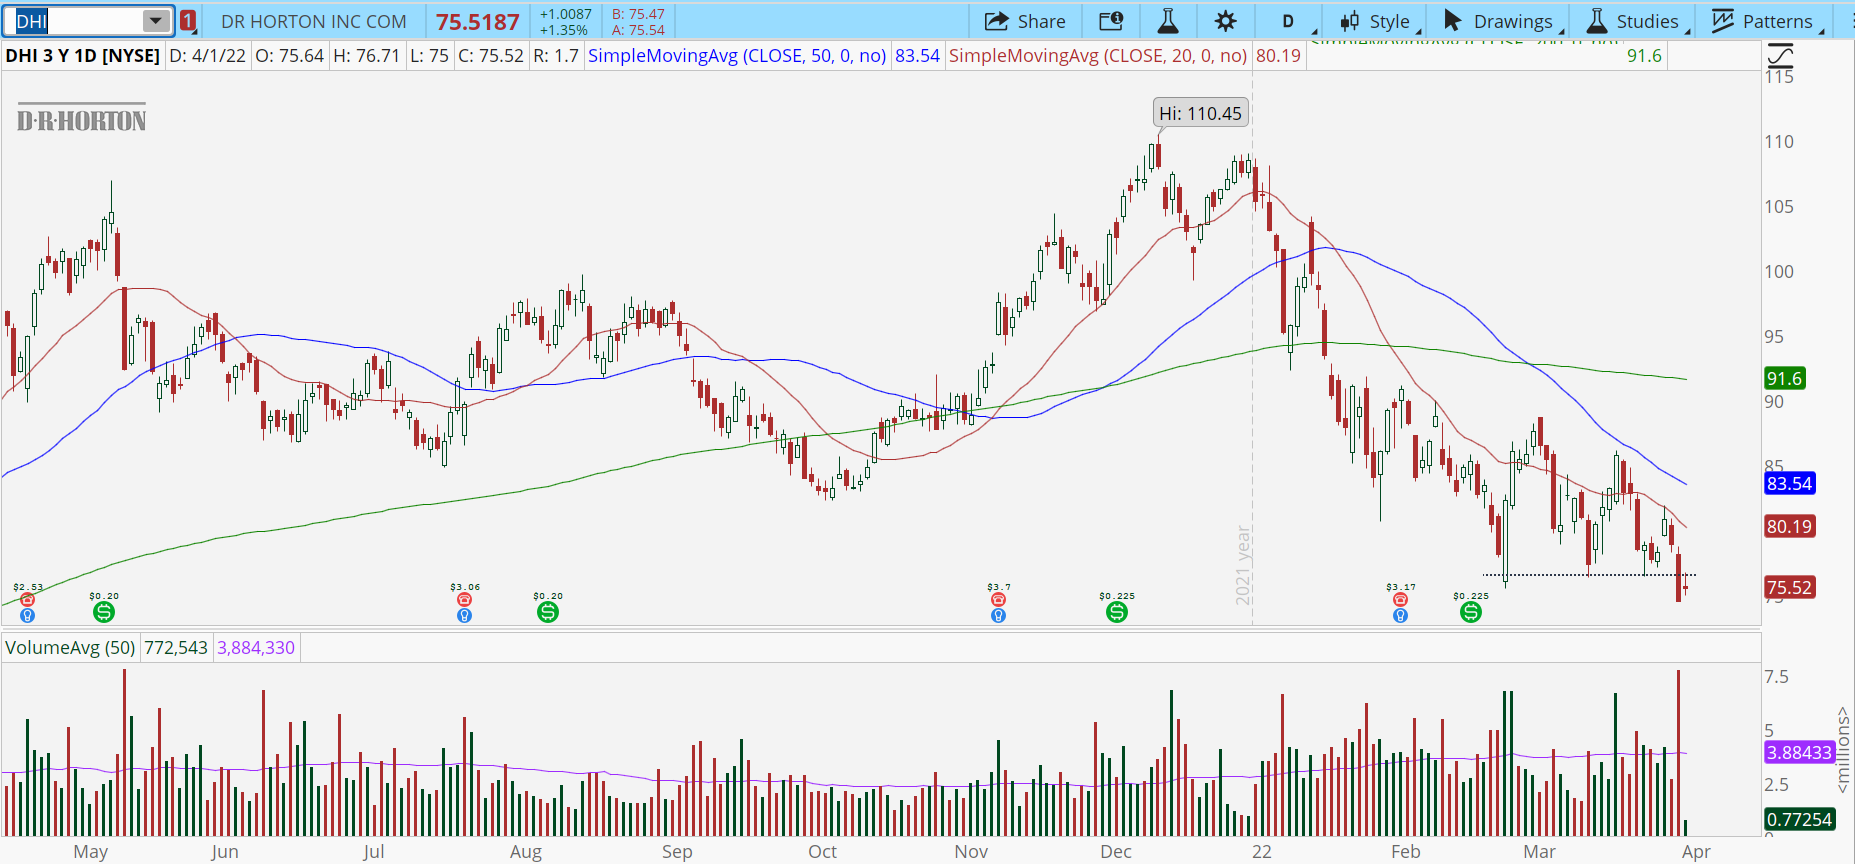Click the 91.6 bubble on the price axis
This screenshot has height=864, width=1855.
click(x=1785, y=378)
